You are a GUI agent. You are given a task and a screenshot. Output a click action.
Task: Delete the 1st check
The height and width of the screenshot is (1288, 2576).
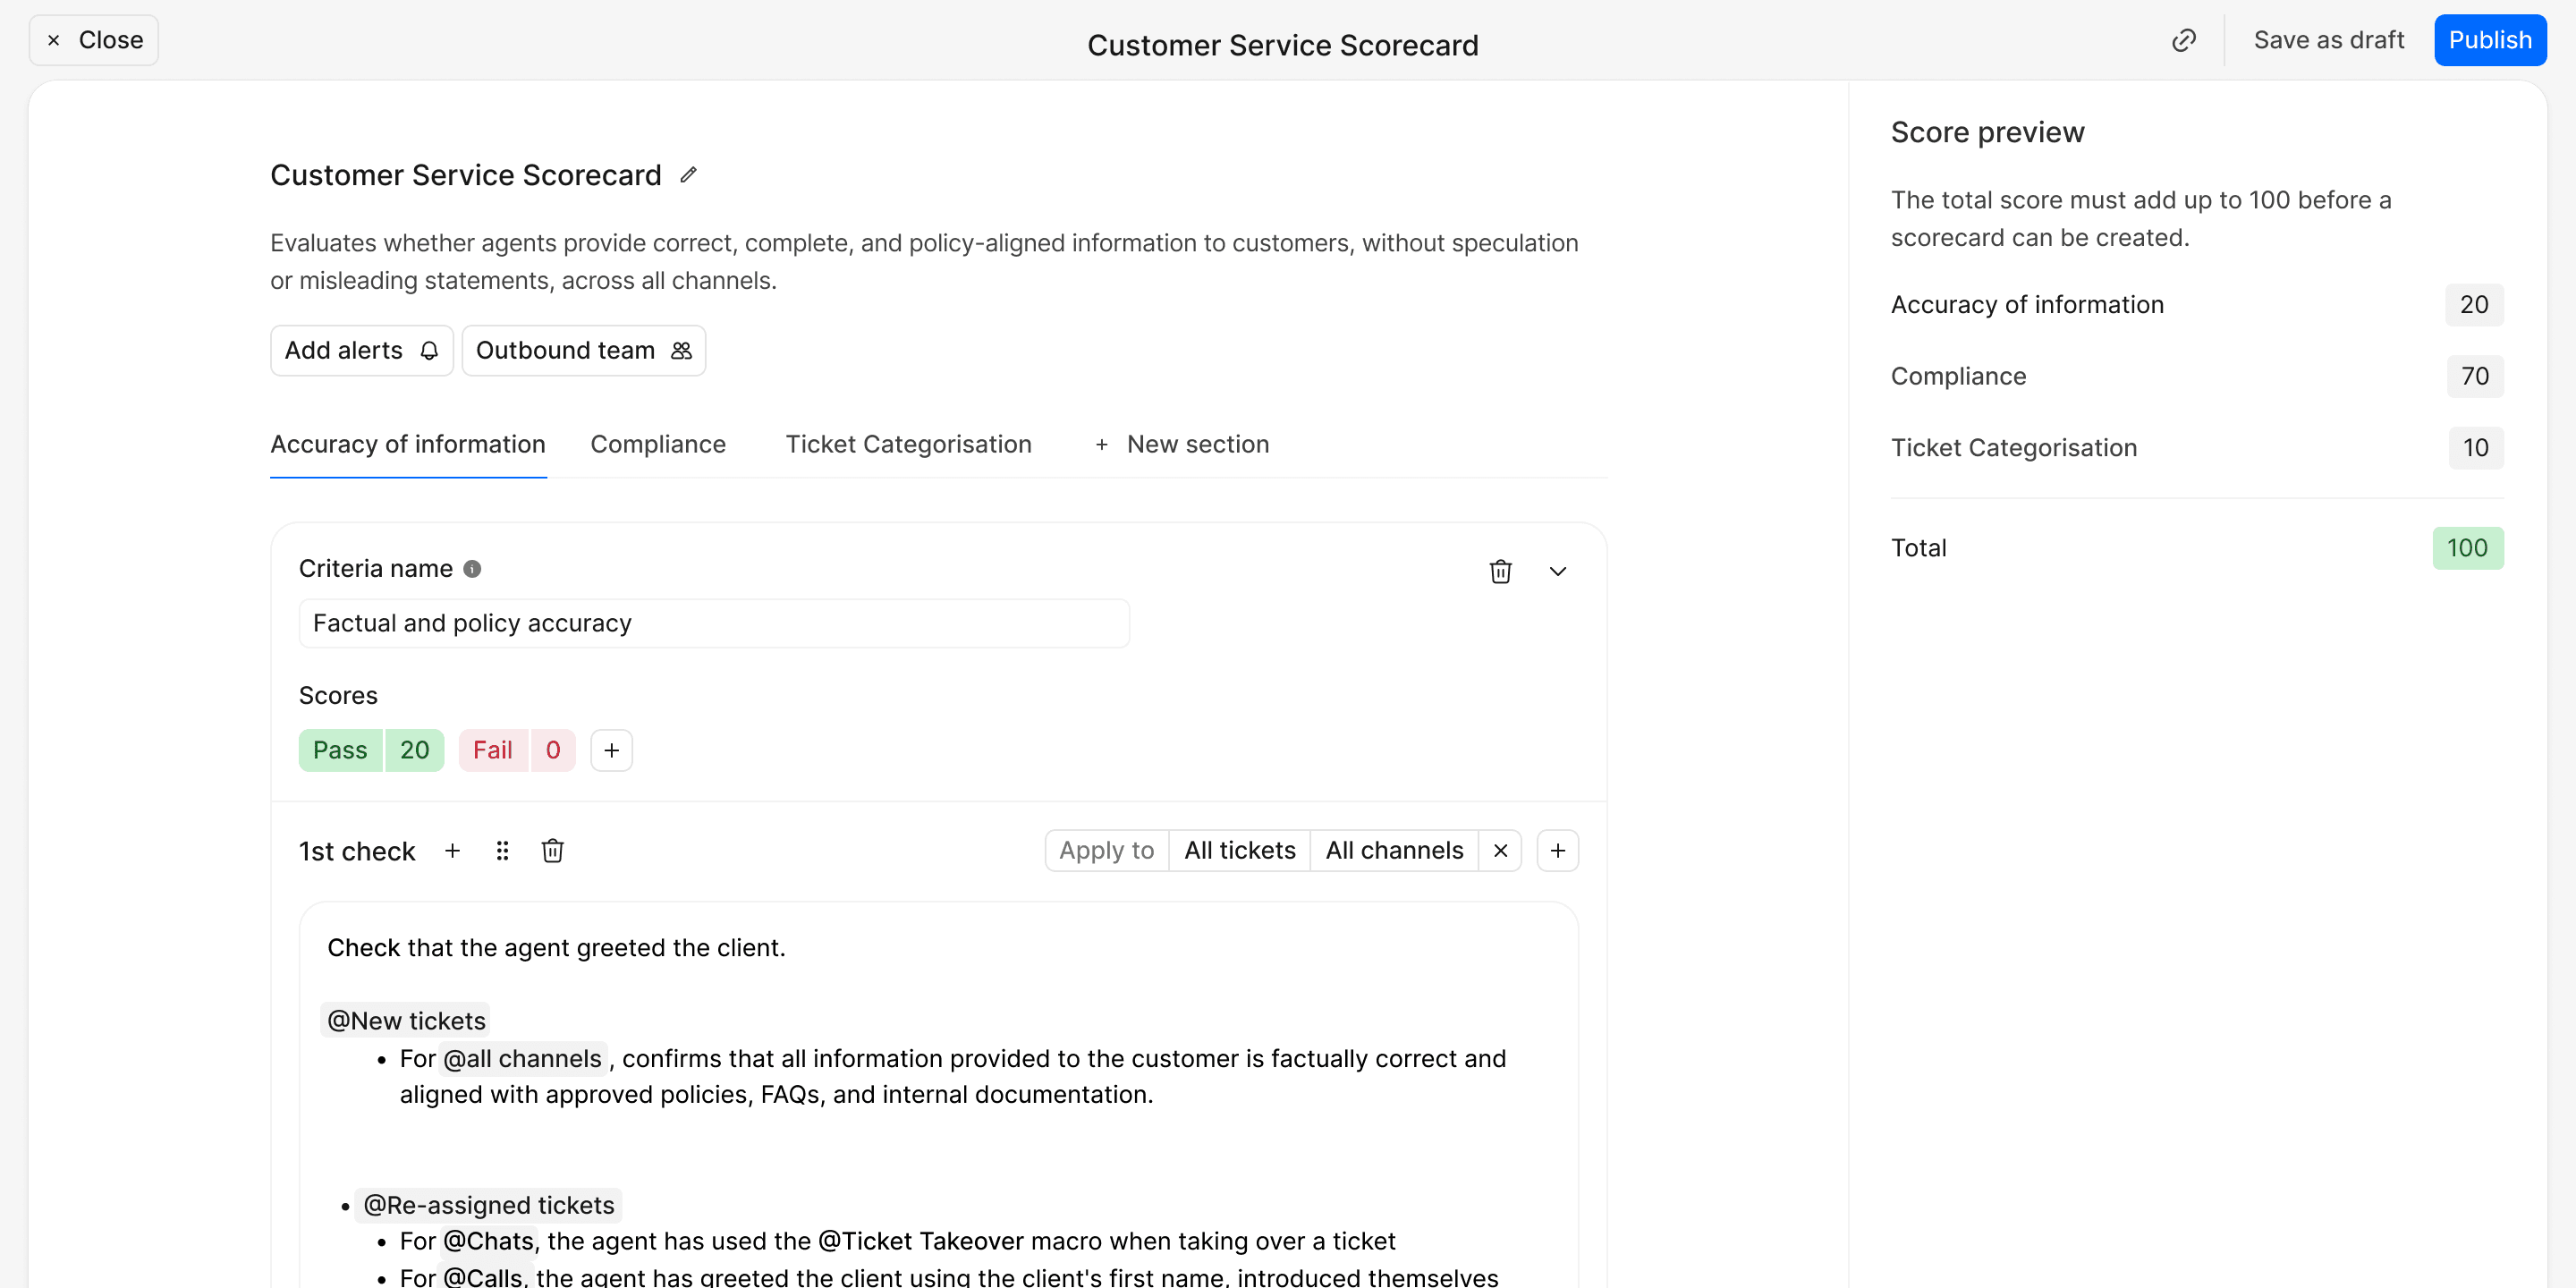pyautogui.click(x=552, y=851)
